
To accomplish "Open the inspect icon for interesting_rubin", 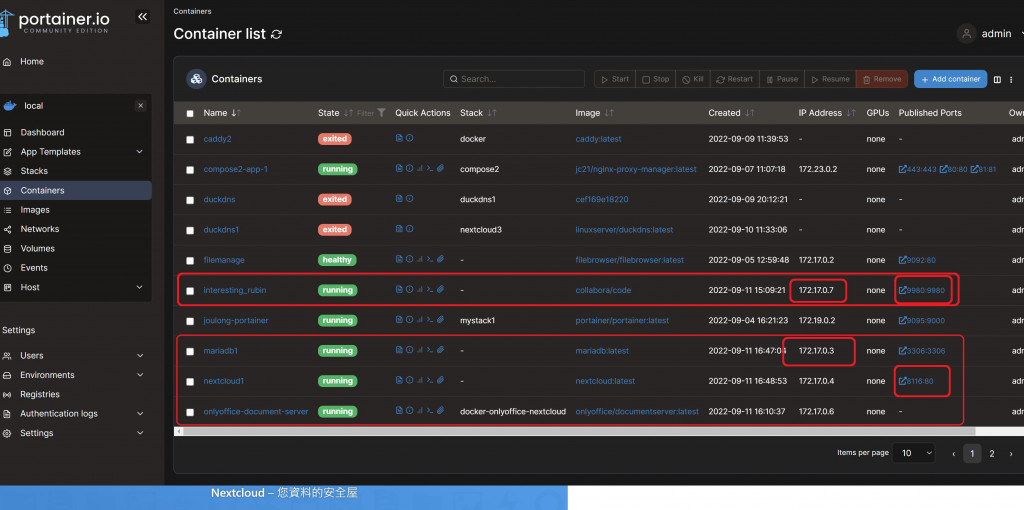I will coord(409,289).
